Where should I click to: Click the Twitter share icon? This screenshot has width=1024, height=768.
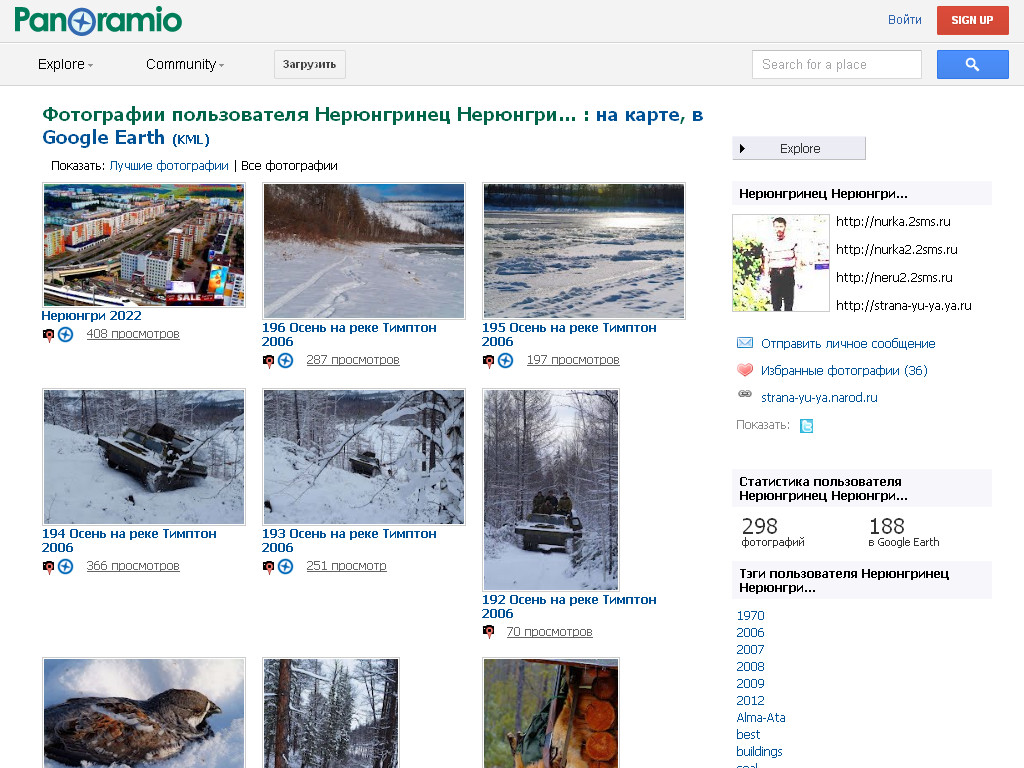(x=806, y=425)
